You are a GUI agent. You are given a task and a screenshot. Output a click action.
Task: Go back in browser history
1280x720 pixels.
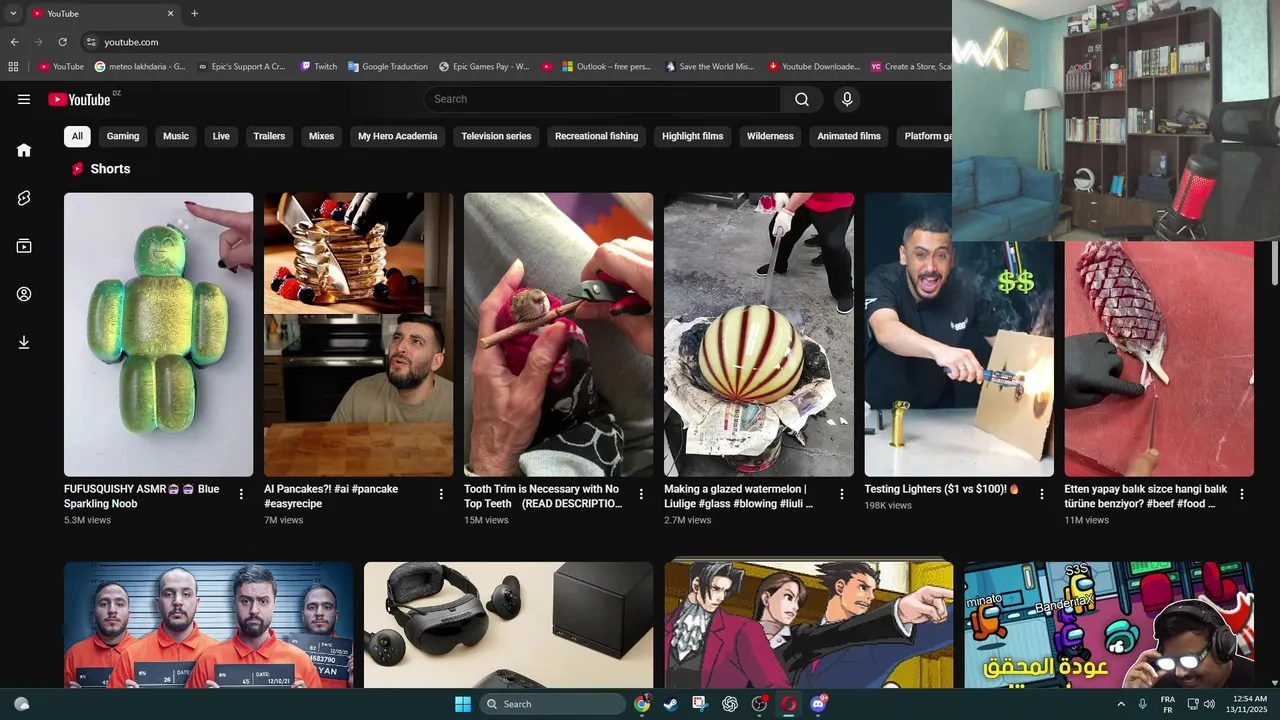[x=14, y=42]
